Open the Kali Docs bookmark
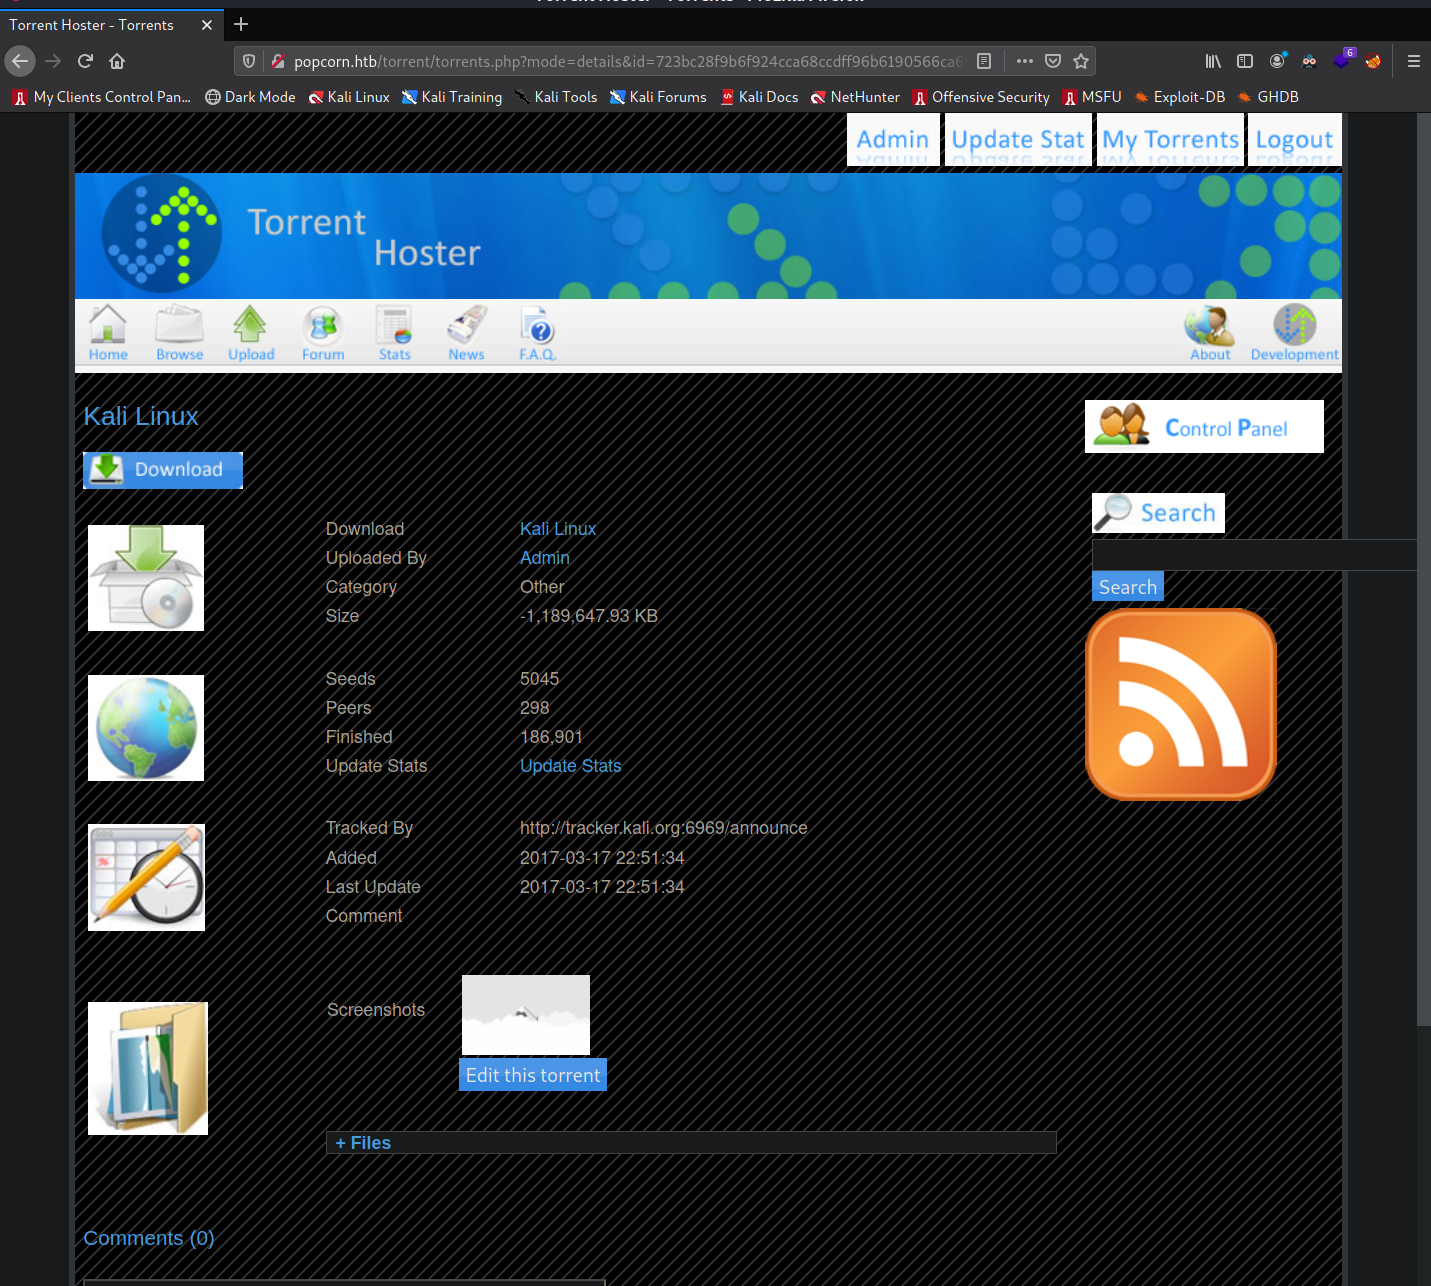The image size is (1431, 1286). click(759, 97)
